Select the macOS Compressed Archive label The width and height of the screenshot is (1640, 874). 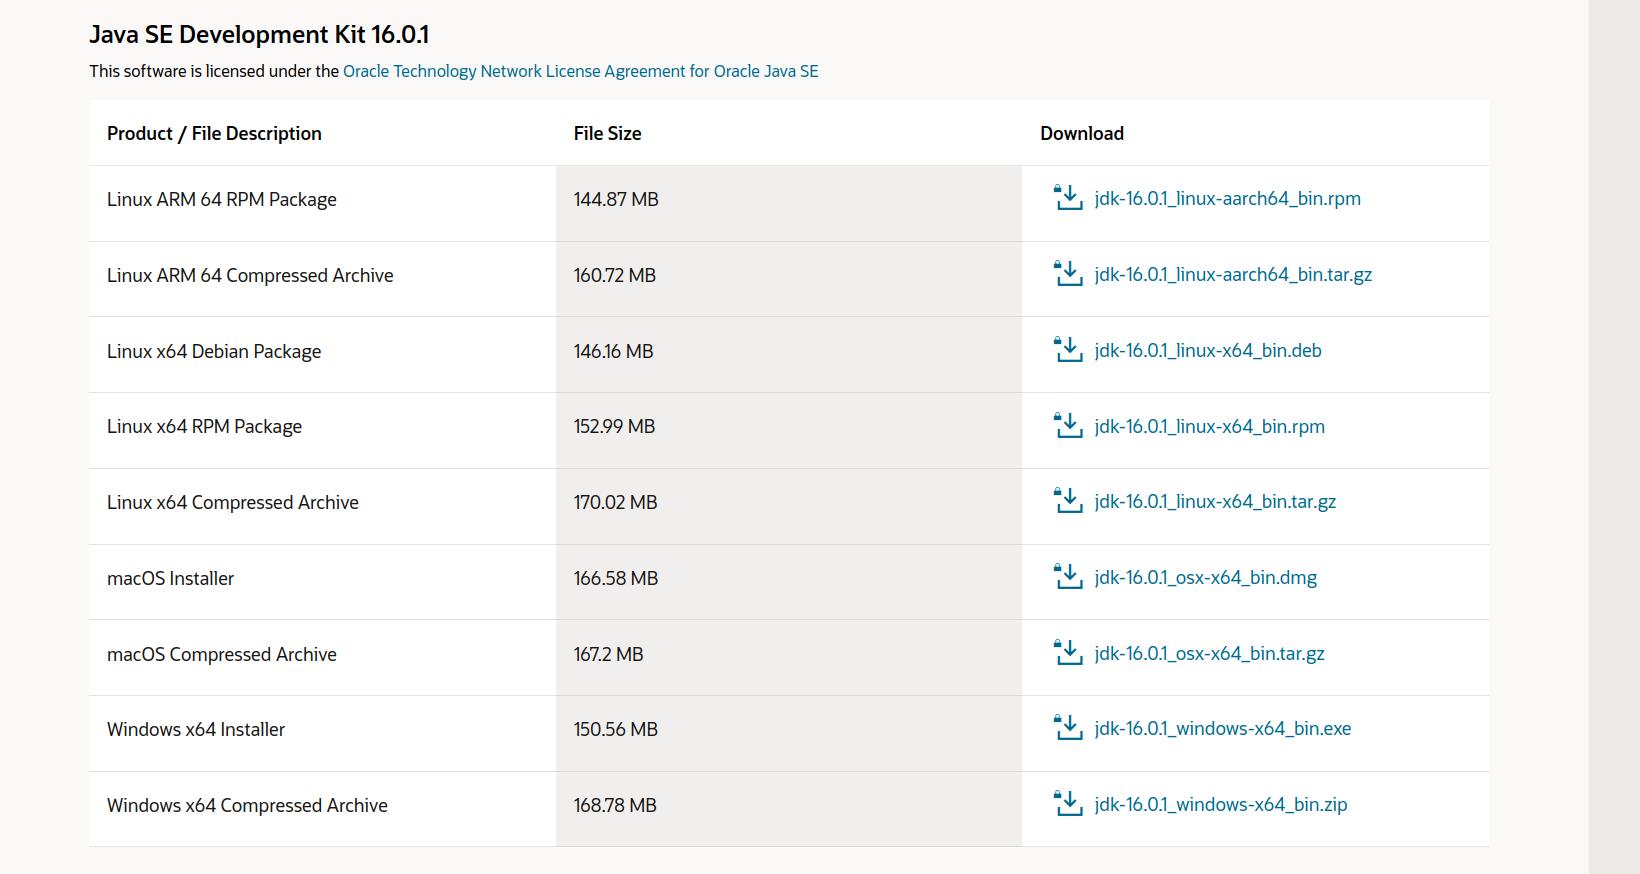221,654
